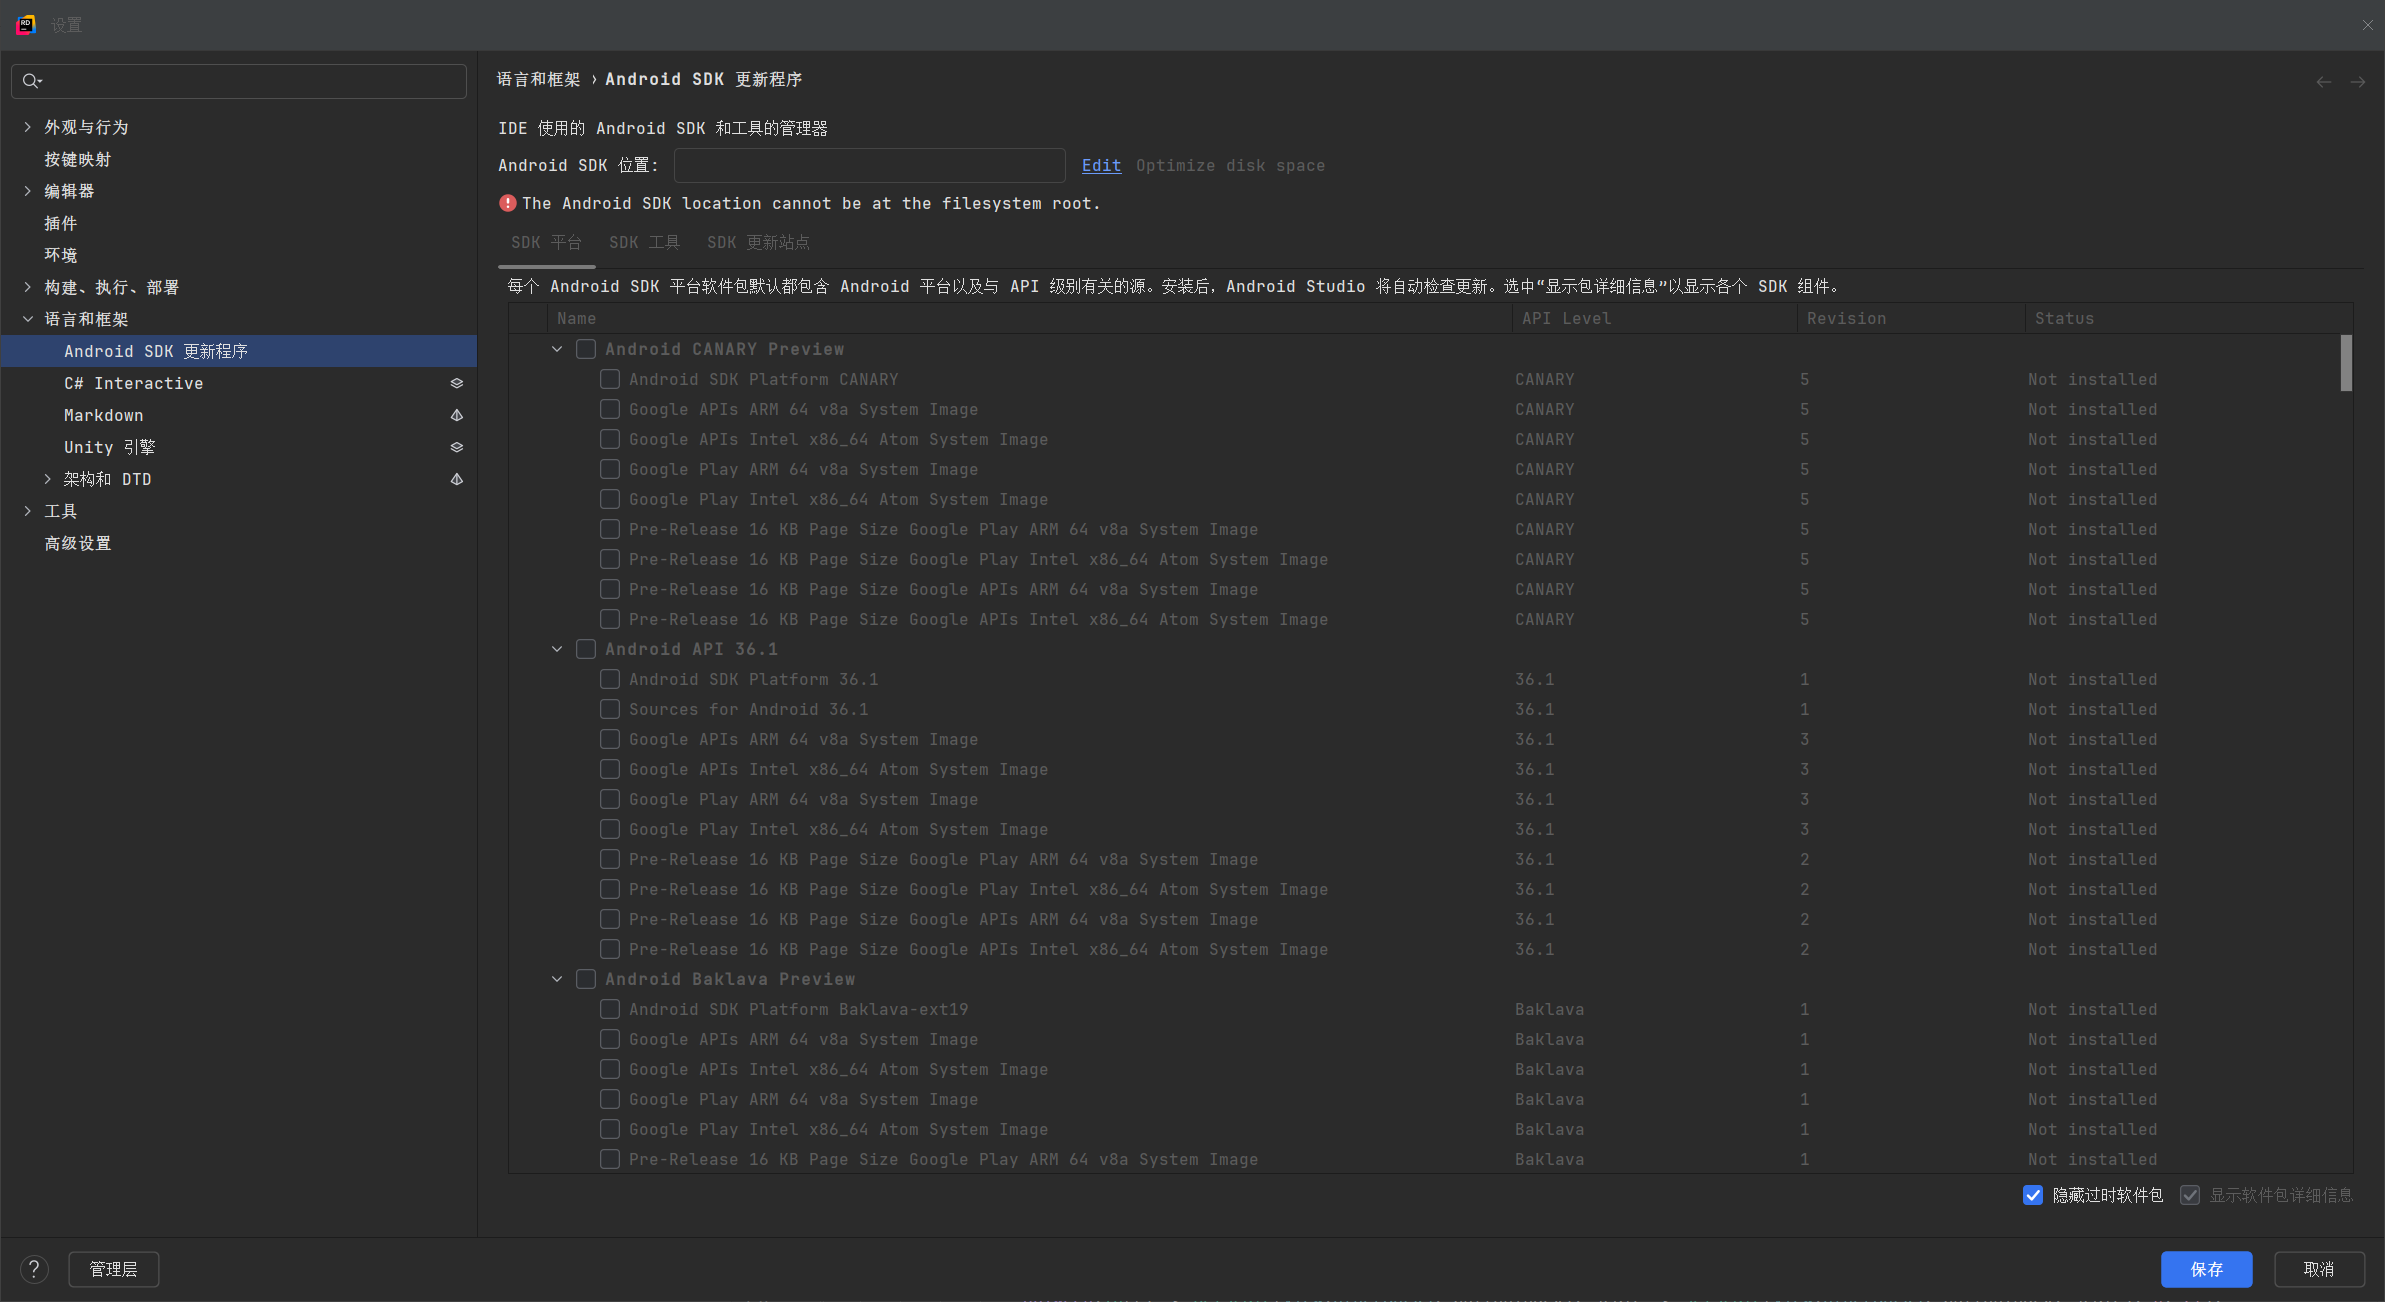Click the back navigation arrow top right

click(x=2322, y=82)
